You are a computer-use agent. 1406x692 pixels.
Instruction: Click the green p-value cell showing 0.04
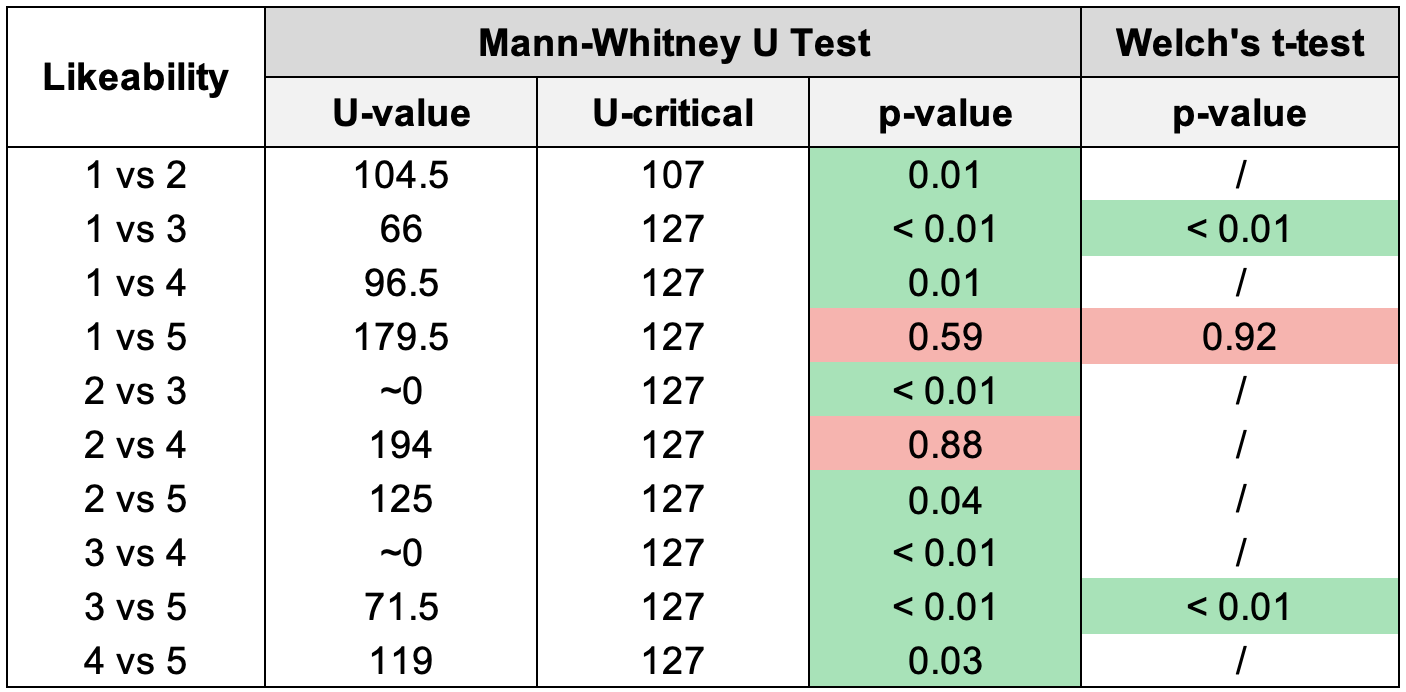[x=945, y=498]
